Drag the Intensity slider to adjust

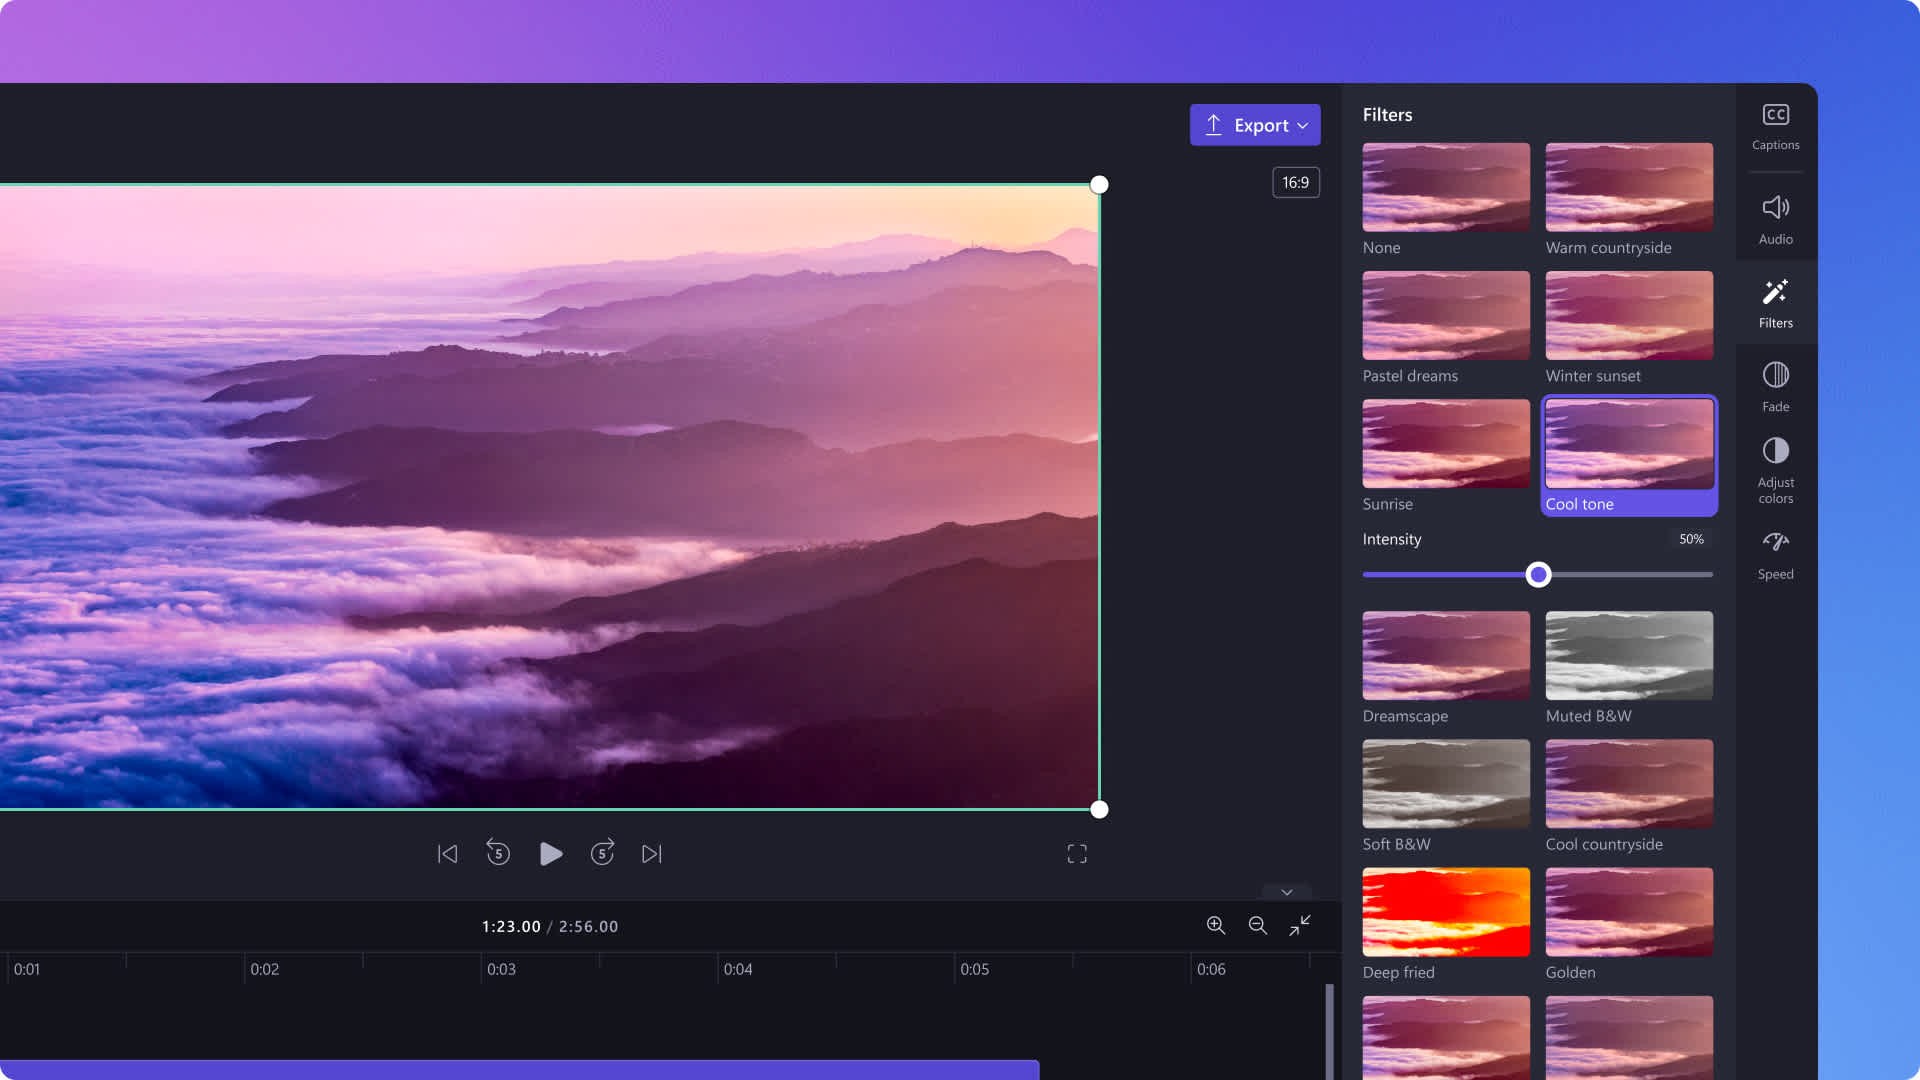pyautogui.click(x=1538, y=574)
